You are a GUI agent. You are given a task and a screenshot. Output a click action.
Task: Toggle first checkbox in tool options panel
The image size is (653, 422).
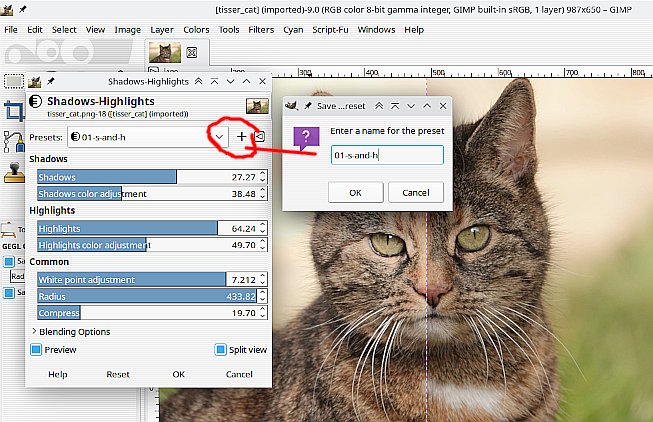pyautogui.click(x=9, y=262)
